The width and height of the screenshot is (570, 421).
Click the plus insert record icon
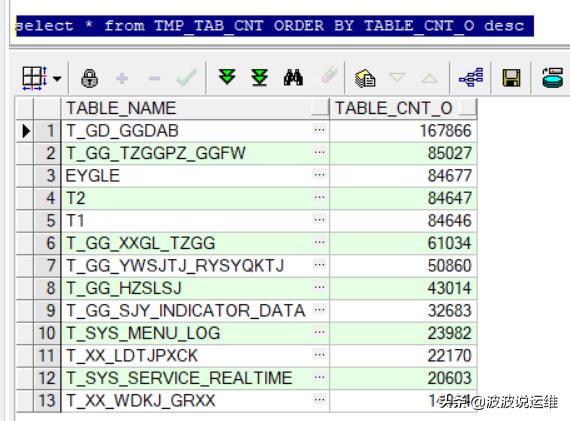122,78
